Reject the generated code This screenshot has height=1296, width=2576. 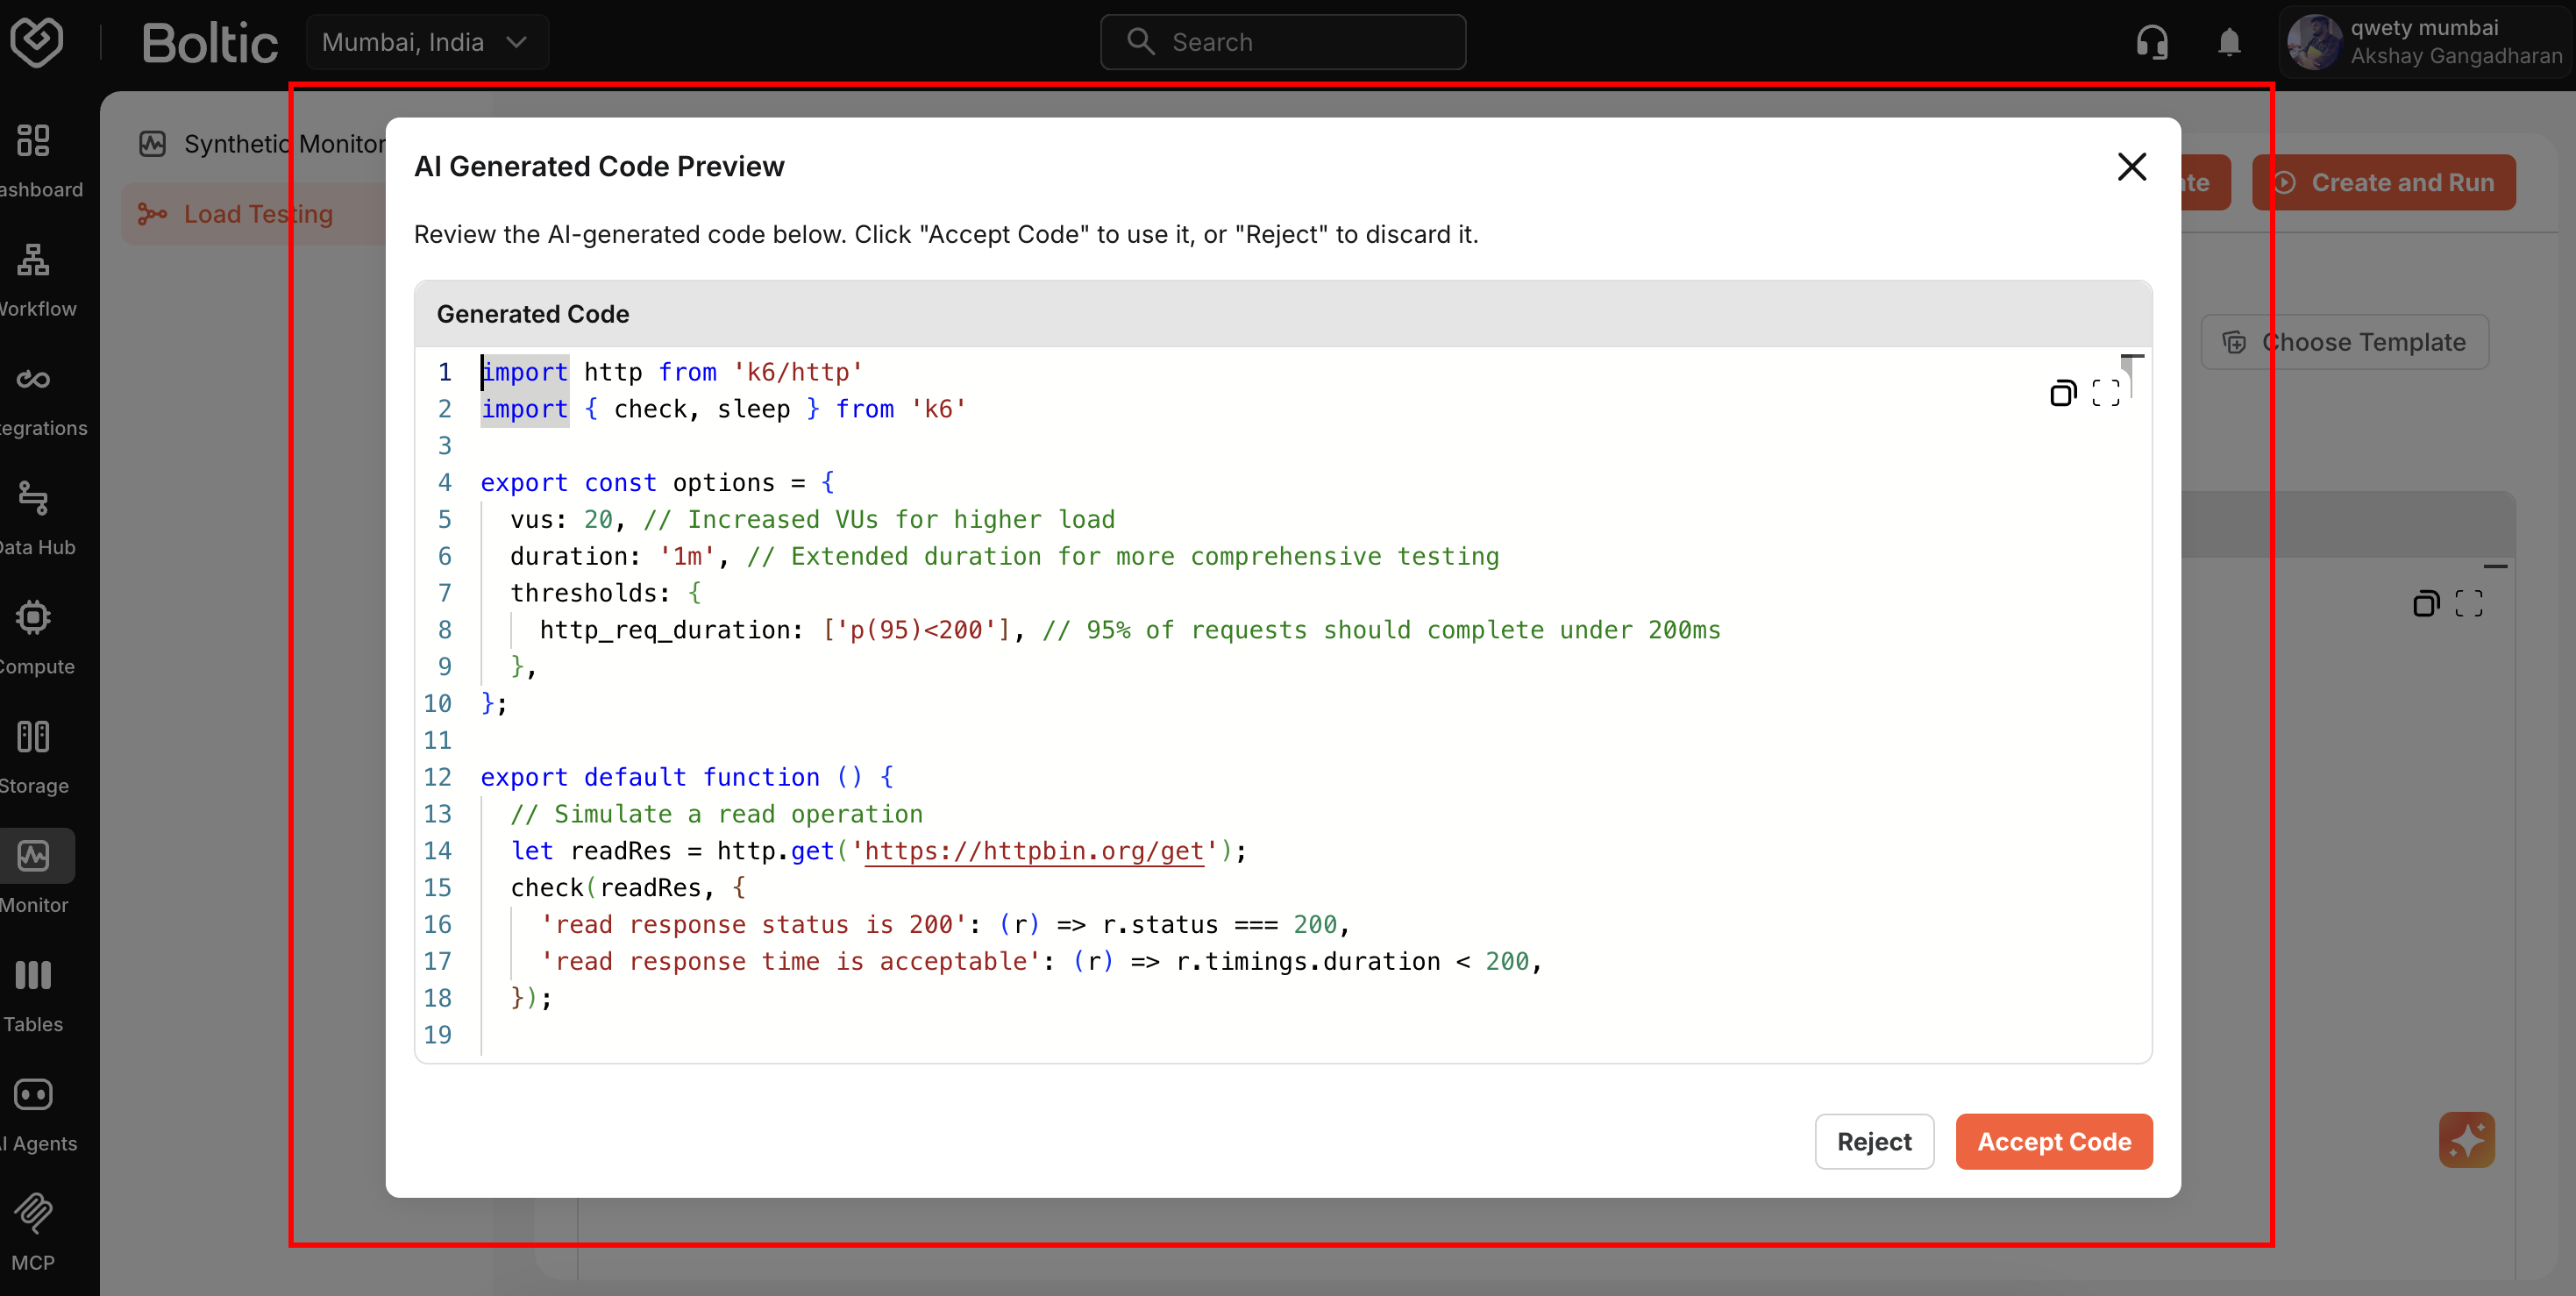pos(1874,1141)
